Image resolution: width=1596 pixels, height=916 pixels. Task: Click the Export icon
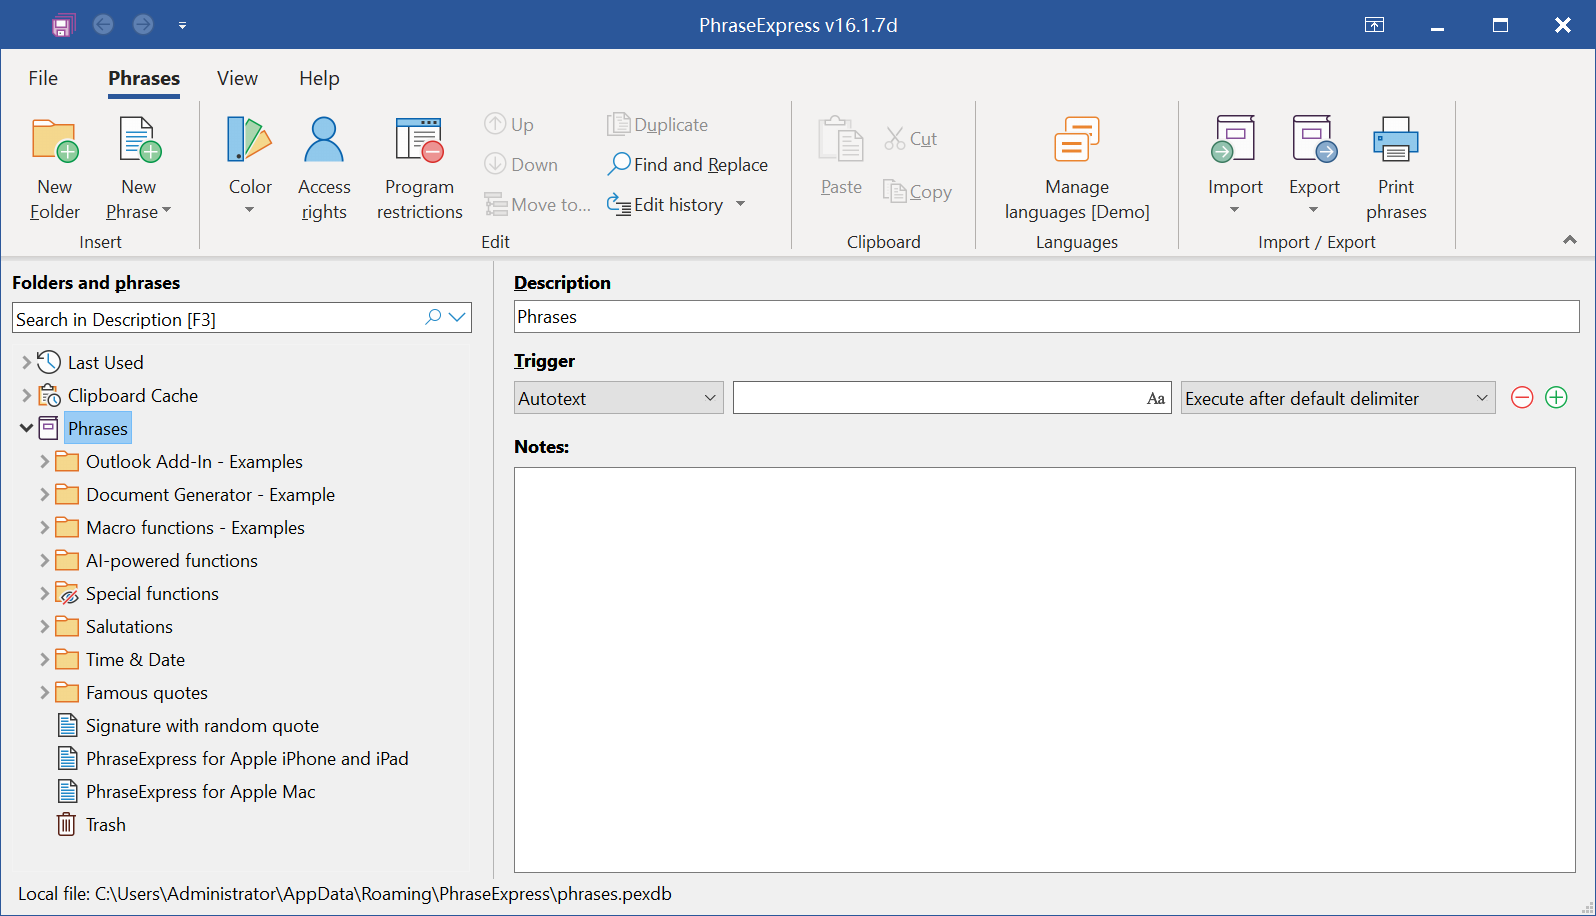(1314, 140)
